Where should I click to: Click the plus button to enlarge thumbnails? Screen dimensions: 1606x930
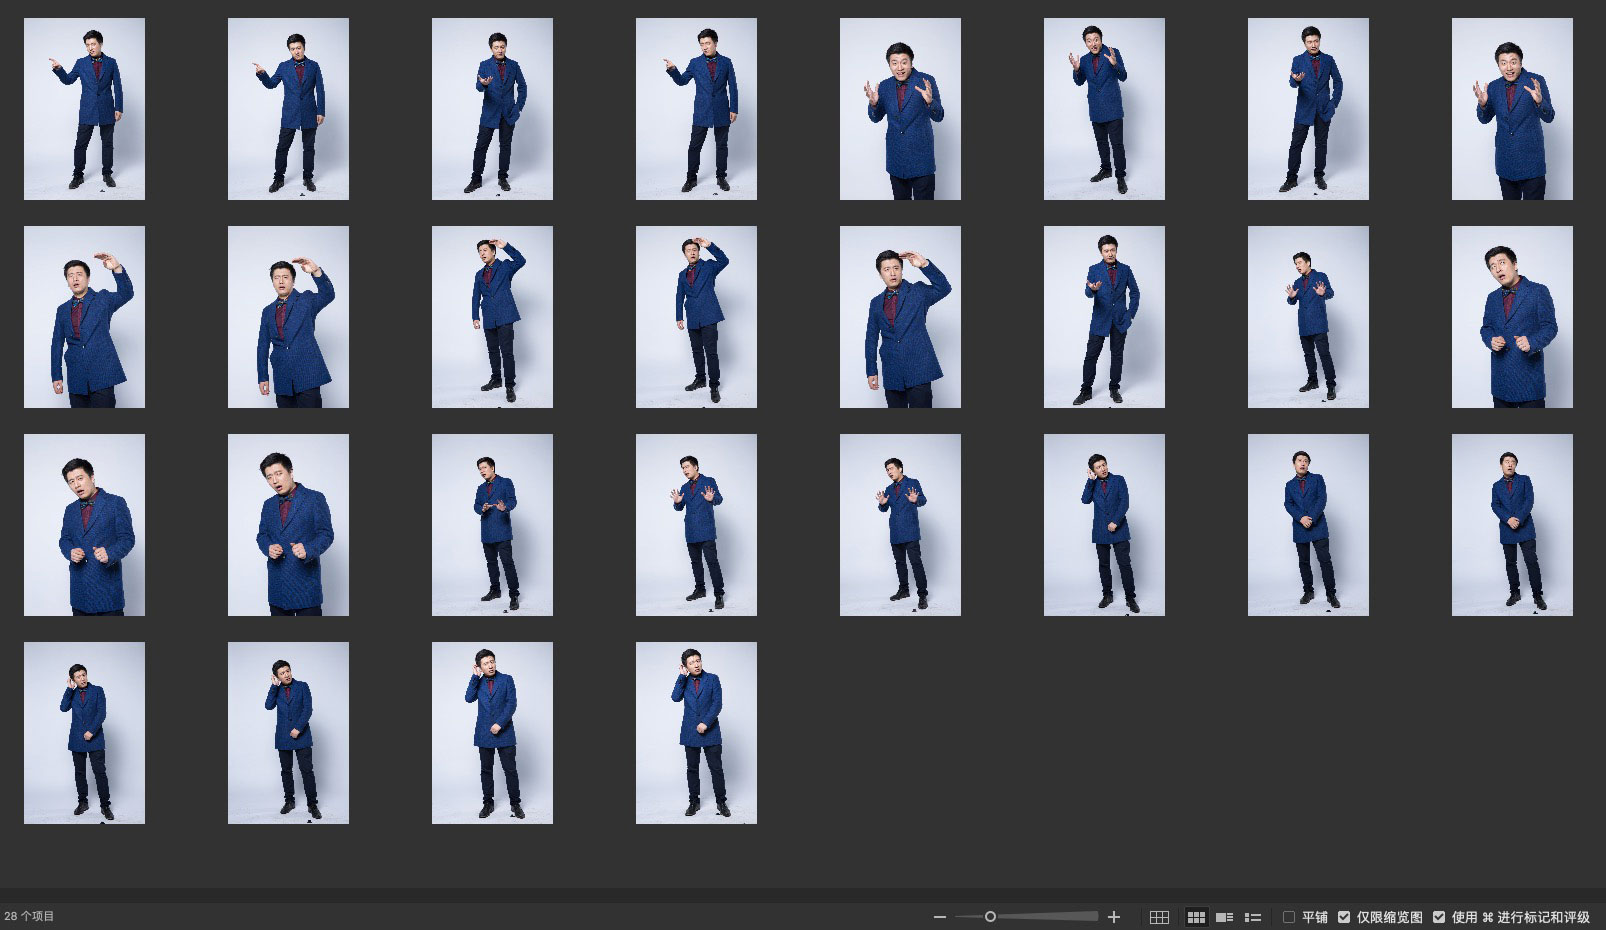click(1114, 917)
